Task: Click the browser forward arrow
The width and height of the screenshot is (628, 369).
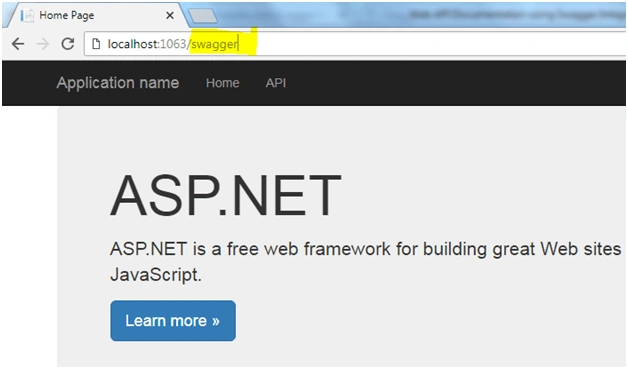Action: coord(42,44)
